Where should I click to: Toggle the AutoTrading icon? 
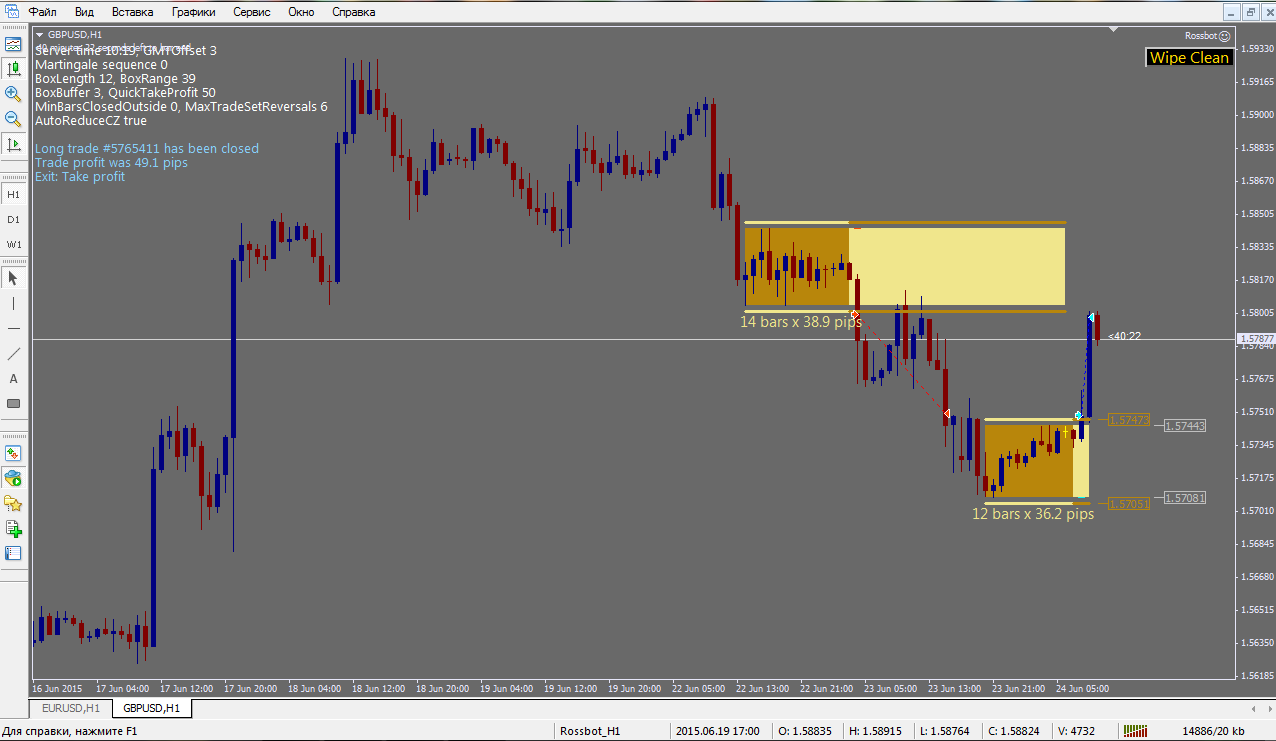(13, 478)
